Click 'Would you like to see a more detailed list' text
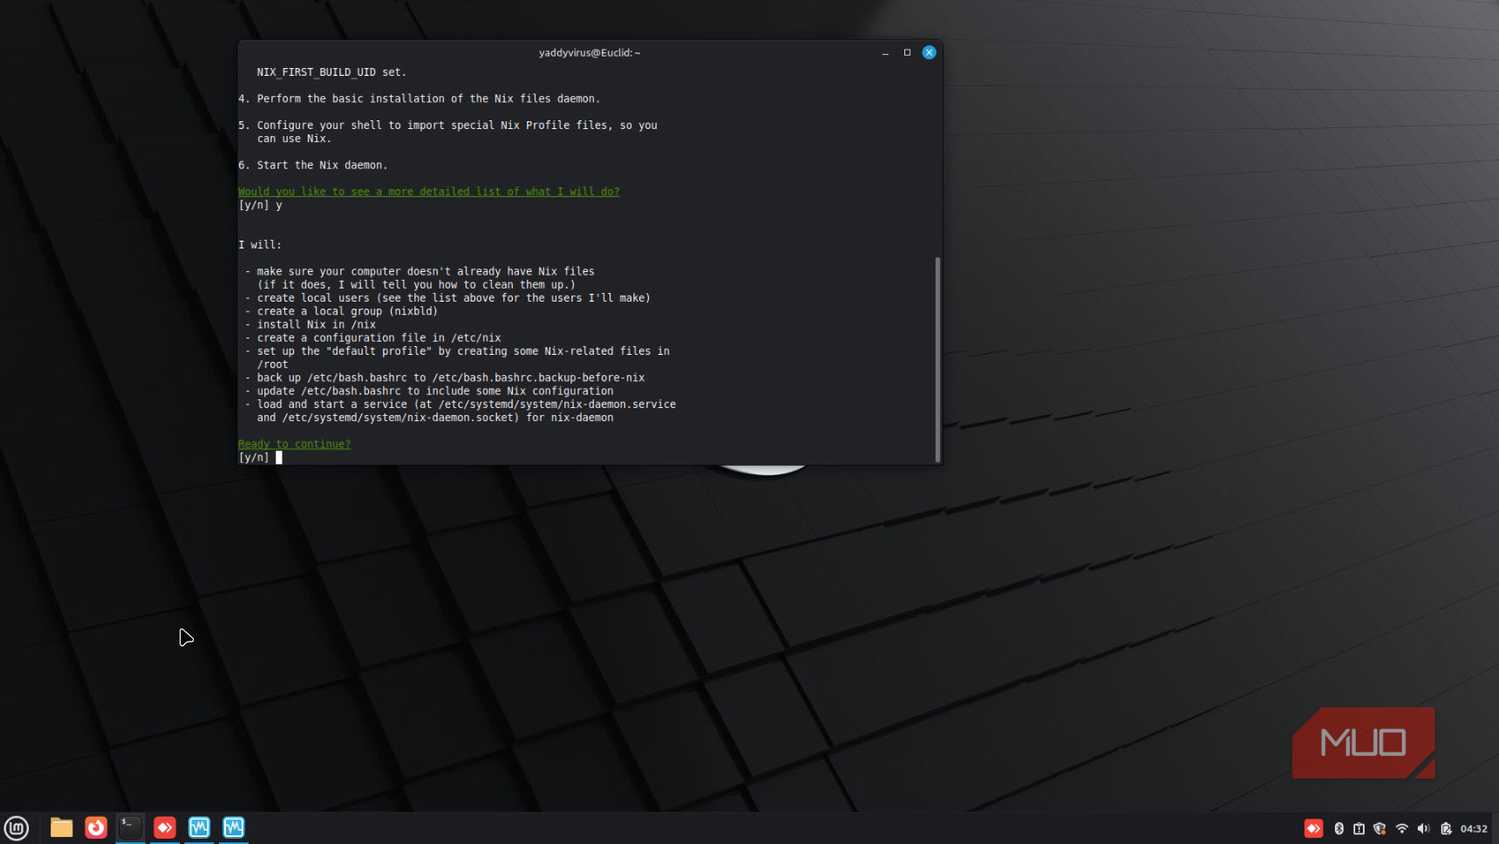Screen dimensions: 1499x844 [x=429, y=192]
